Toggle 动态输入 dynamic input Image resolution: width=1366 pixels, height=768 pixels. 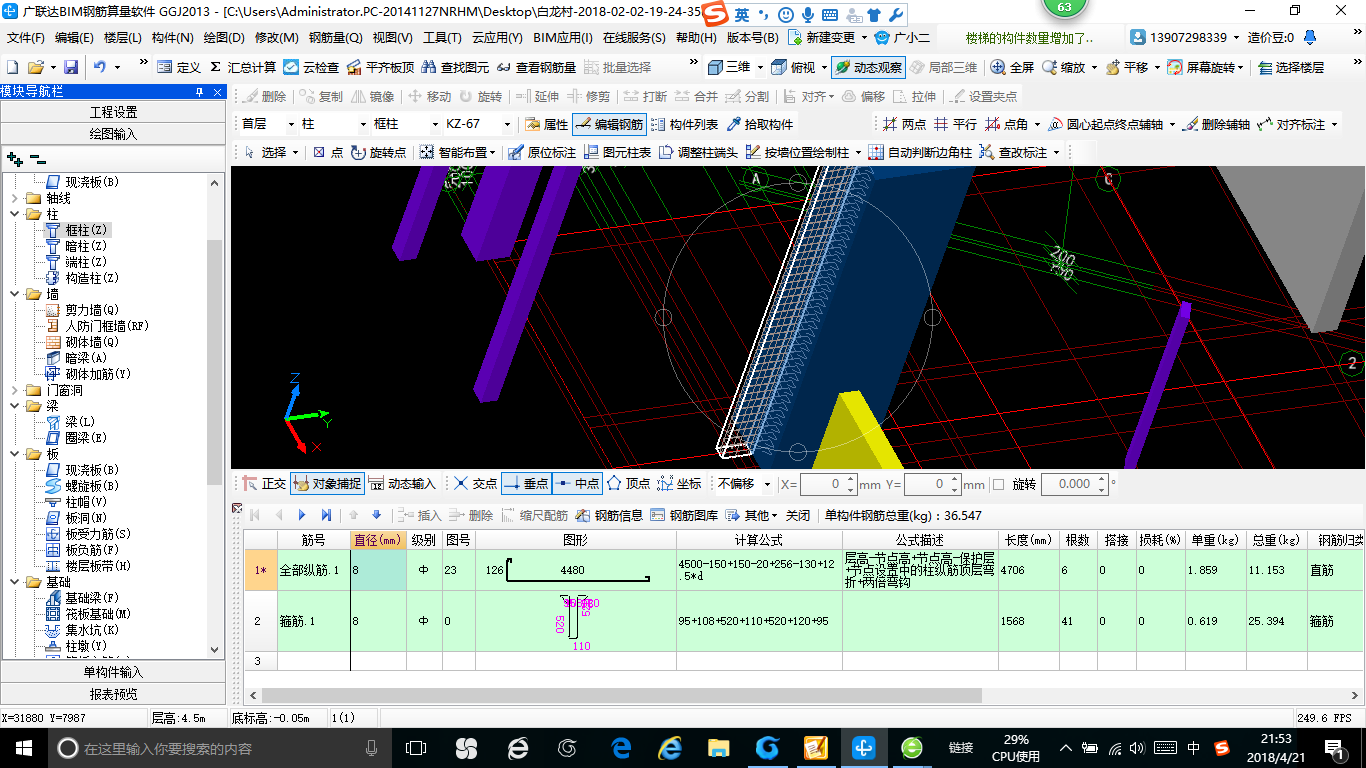click(402, 483)
